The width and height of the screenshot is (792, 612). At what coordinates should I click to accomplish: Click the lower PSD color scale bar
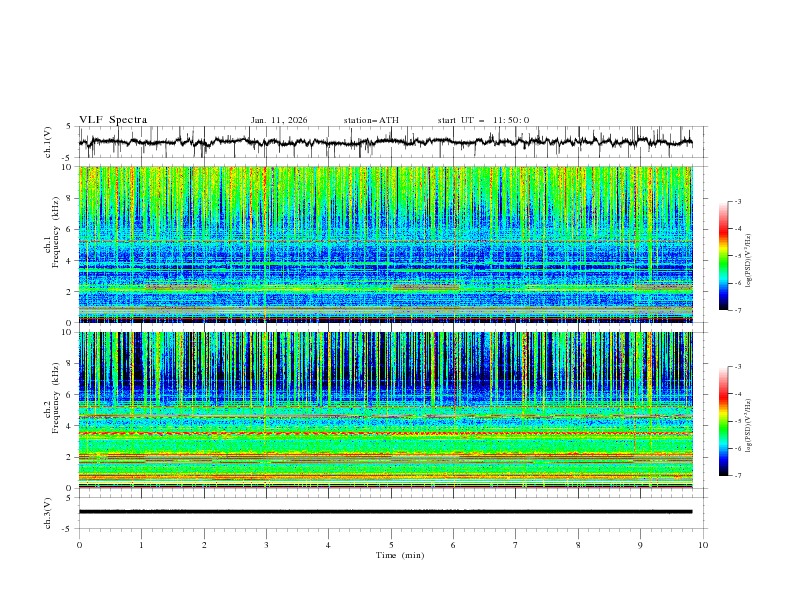point(724,421)
